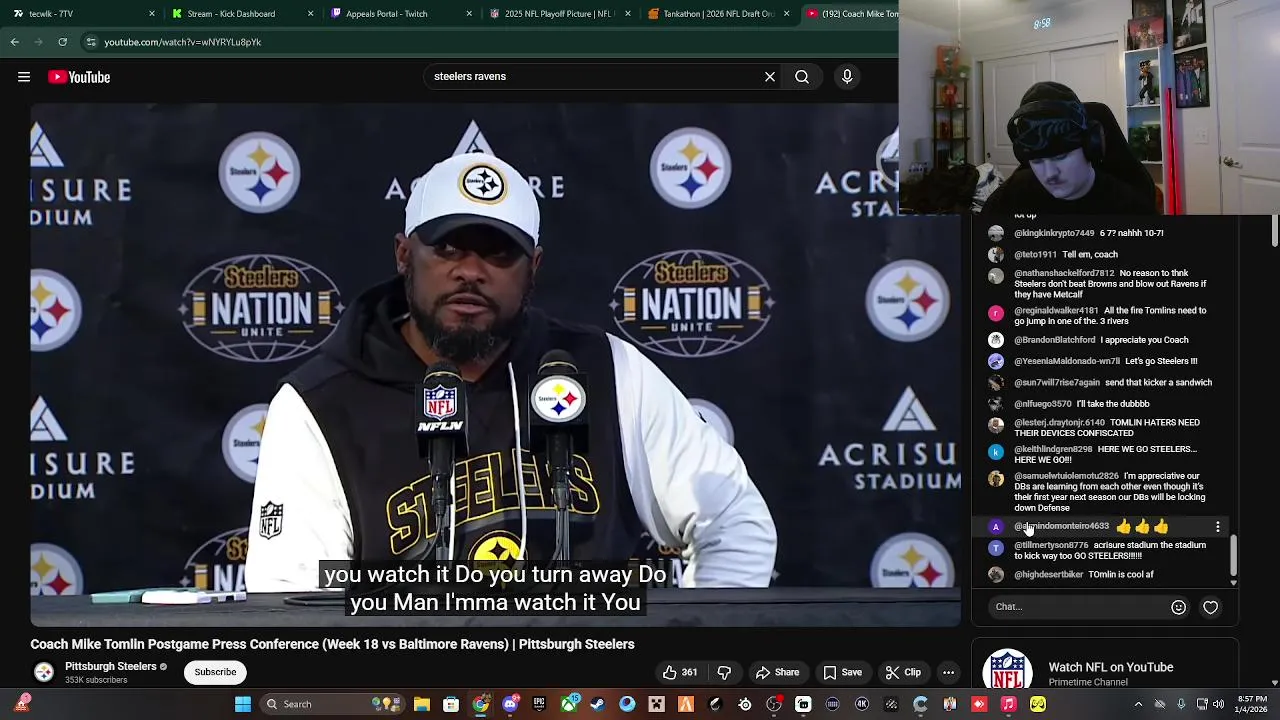Click the live chat scrollbar thumb

click(1233, 555)
